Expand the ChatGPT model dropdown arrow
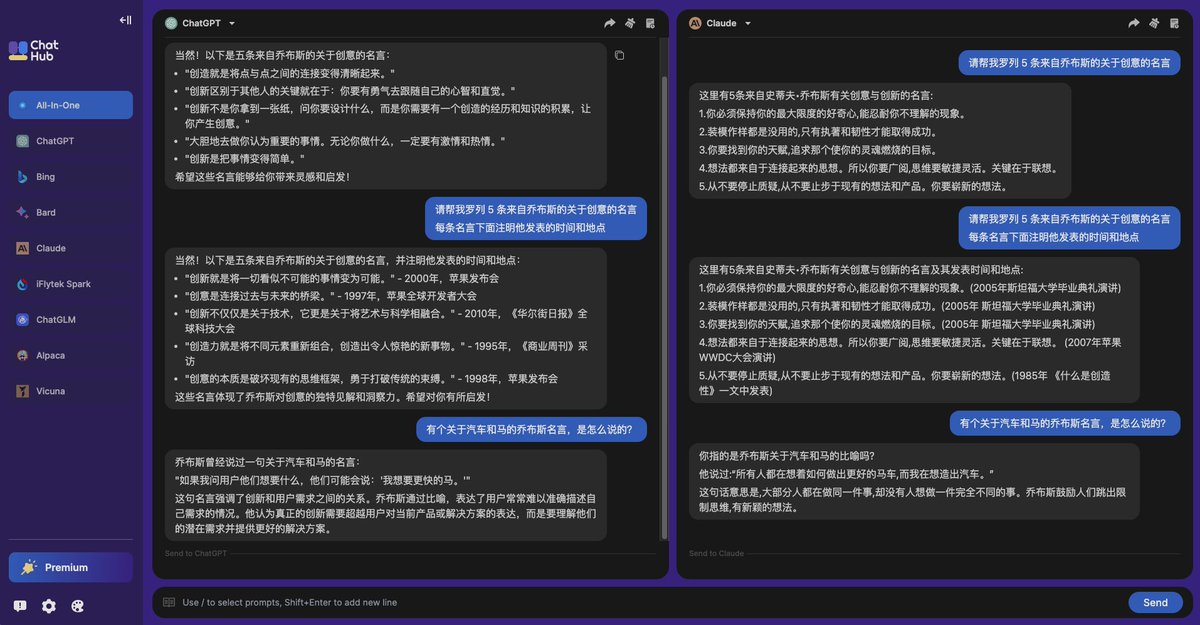1200x625 pixels. click(x=232, y=23)
